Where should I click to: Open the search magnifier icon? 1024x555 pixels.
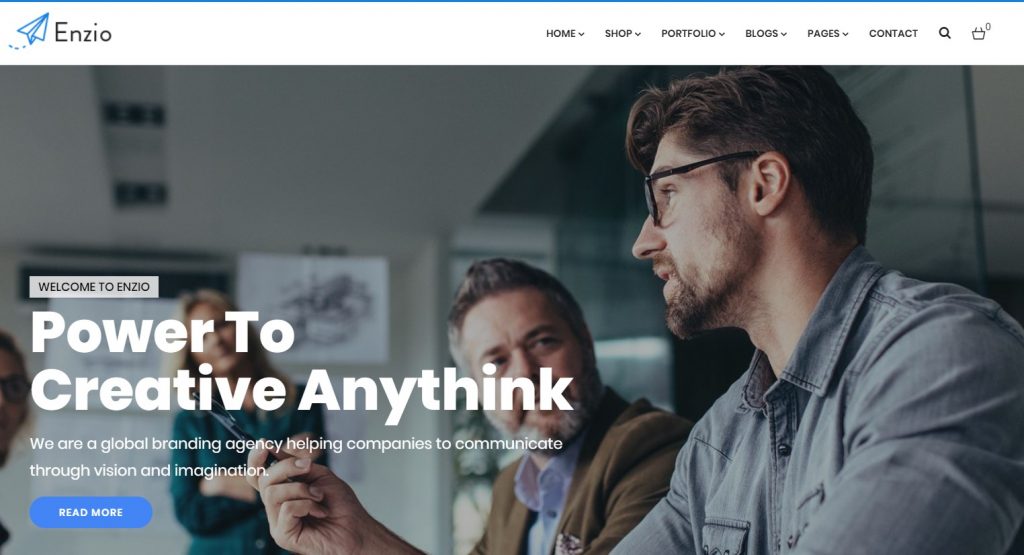(944, 33)
